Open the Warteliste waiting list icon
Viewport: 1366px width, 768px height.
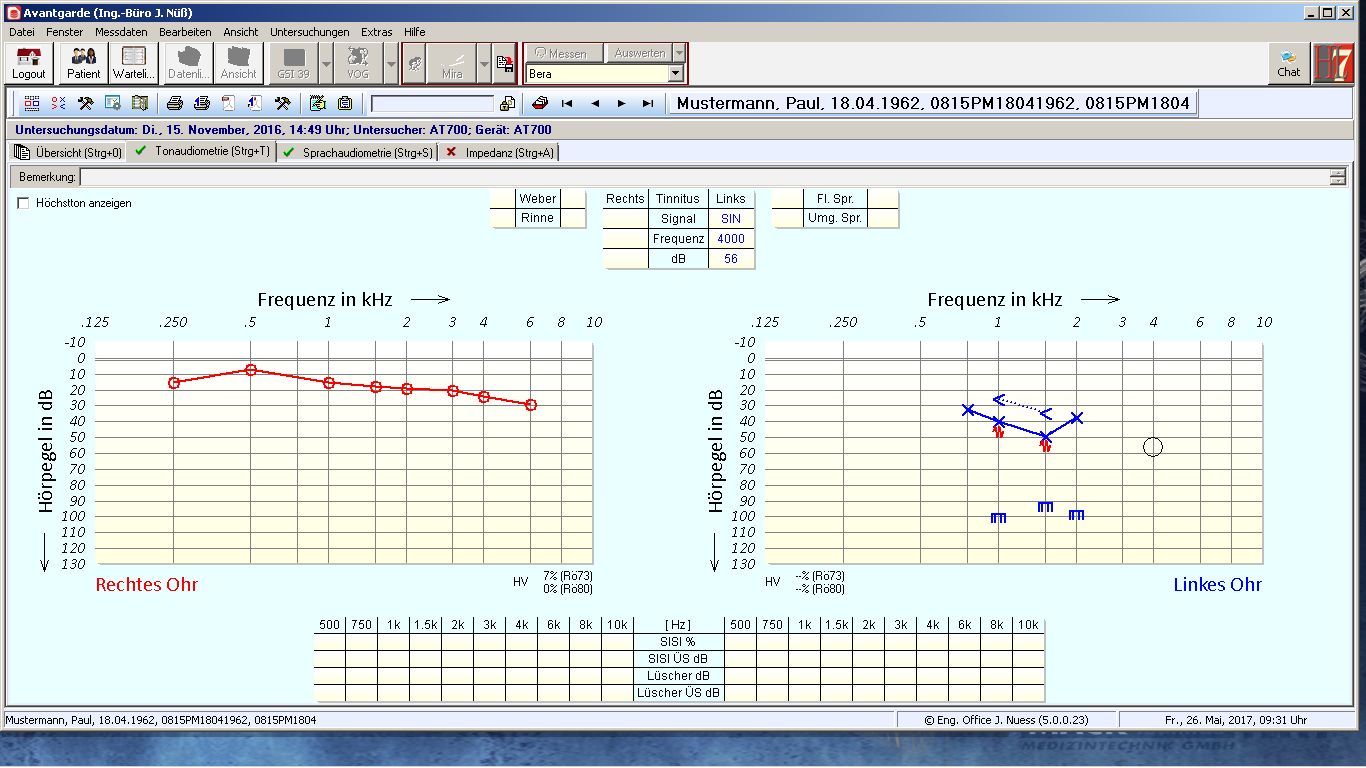pyautogui.click(x=133, y=62)
